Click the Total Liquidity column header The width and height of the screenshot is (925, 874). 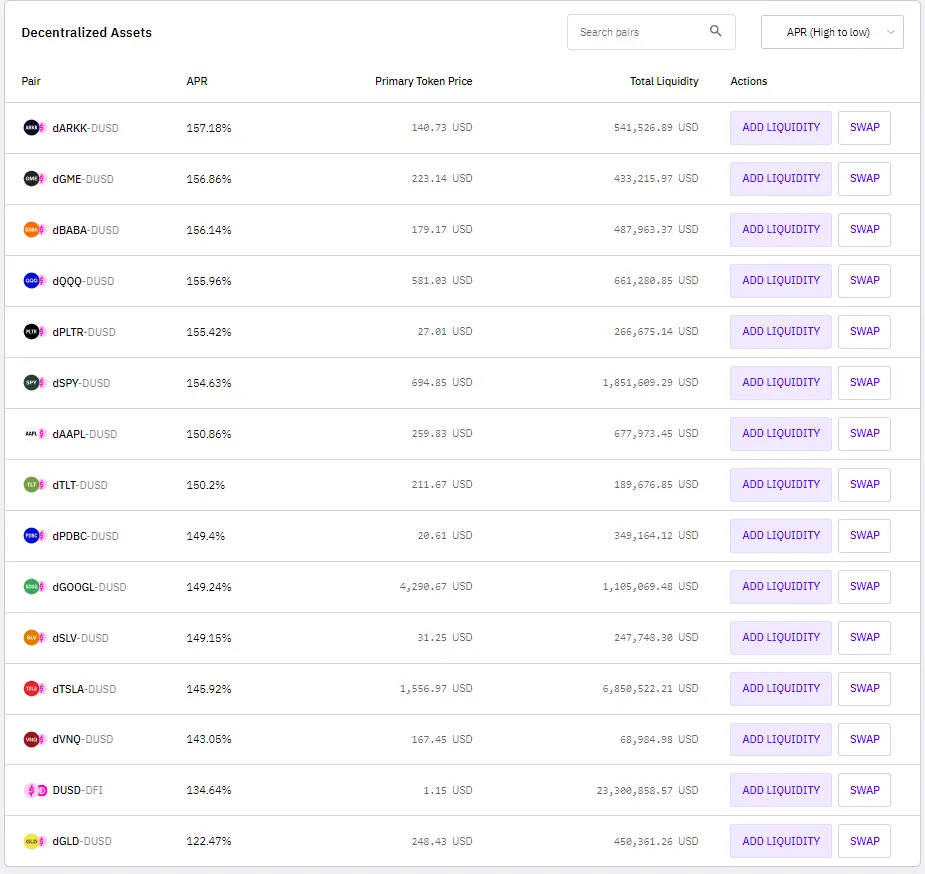[x=664, y=81]
